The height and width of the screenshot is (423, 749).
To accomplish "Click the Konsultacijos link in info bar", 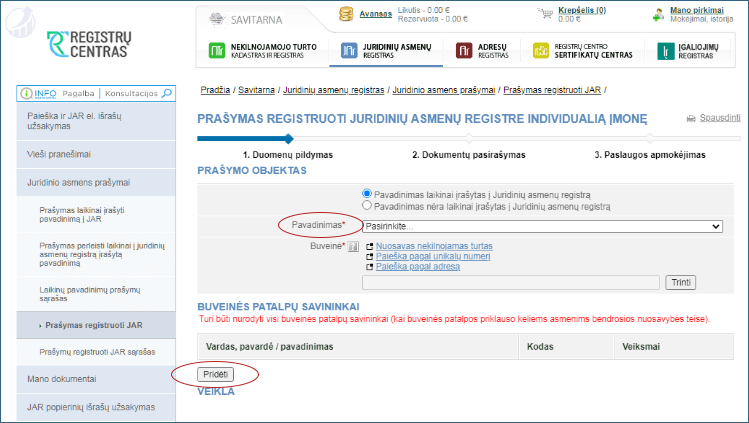I will [131, 94].
